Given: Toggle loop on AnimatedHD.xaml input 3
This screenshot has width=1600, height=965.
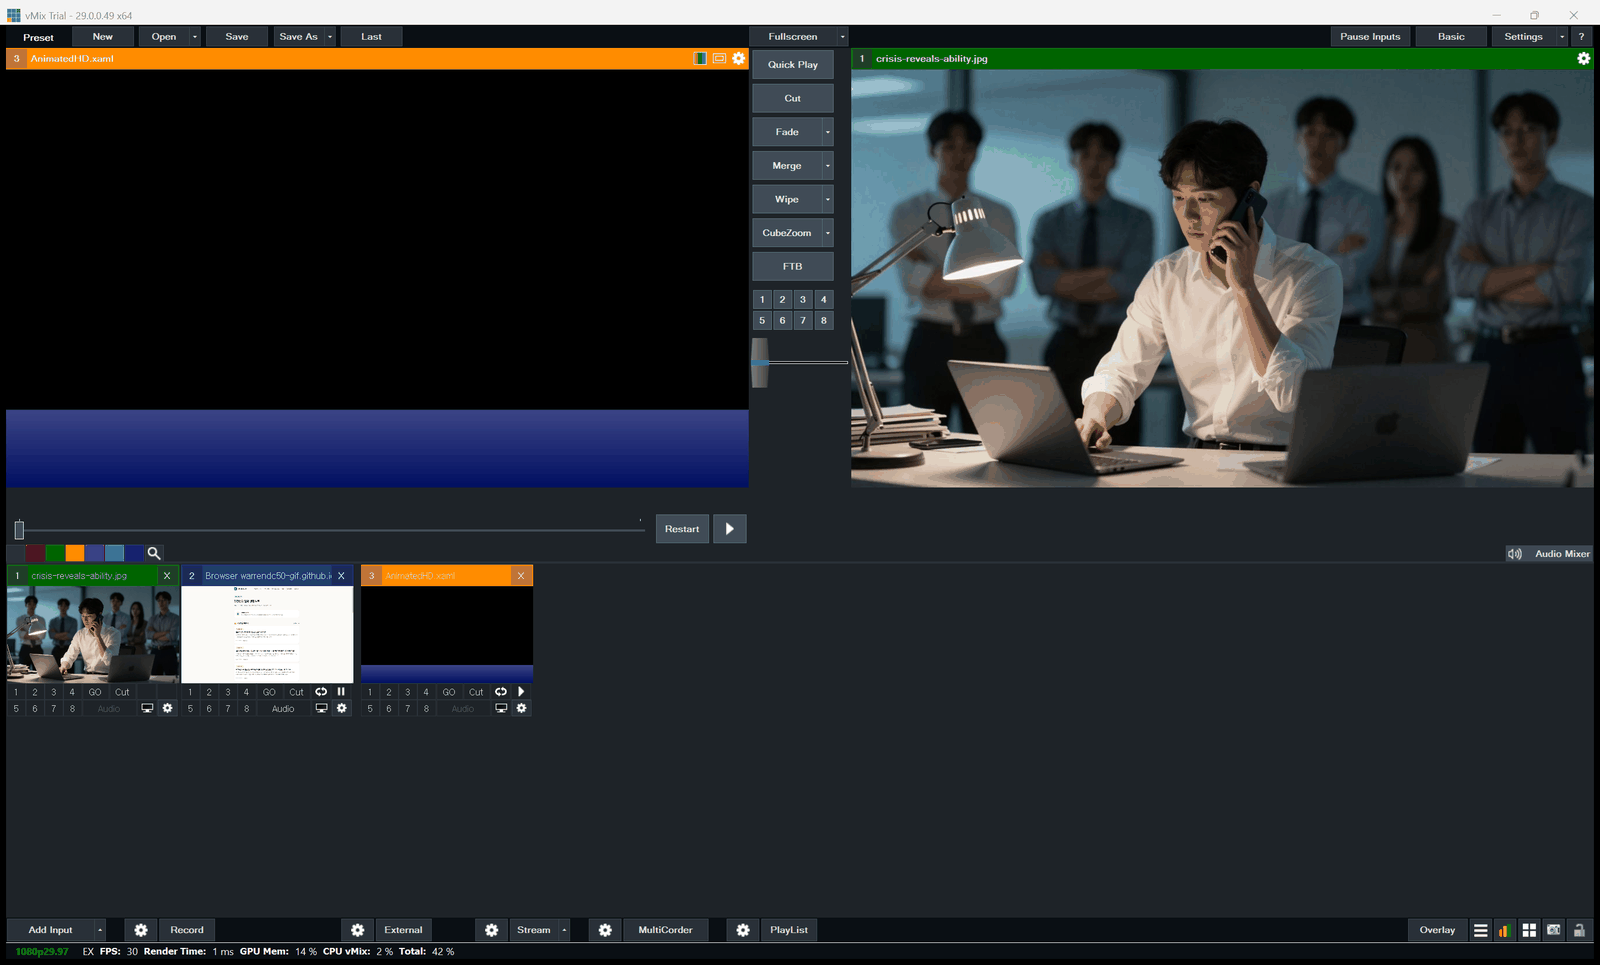Looking at the screenshot, I should (x=501, y=692).
